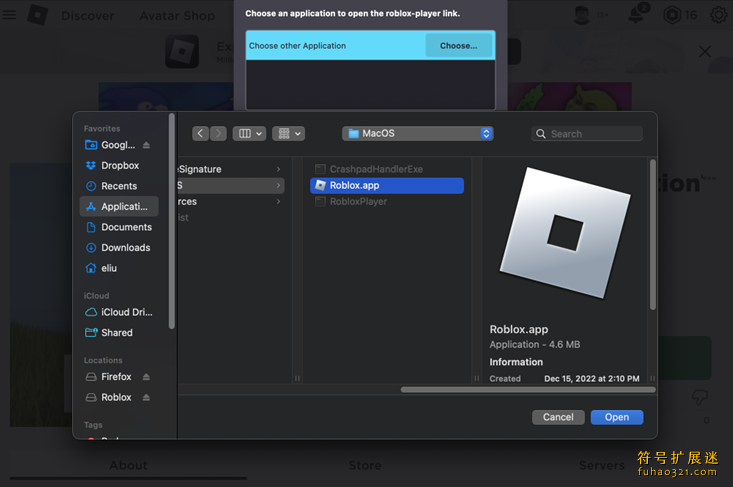Viewport: 733px width, 487px height.
Task: Open Dropbox in the sidebar
Action: pos(119,165)
